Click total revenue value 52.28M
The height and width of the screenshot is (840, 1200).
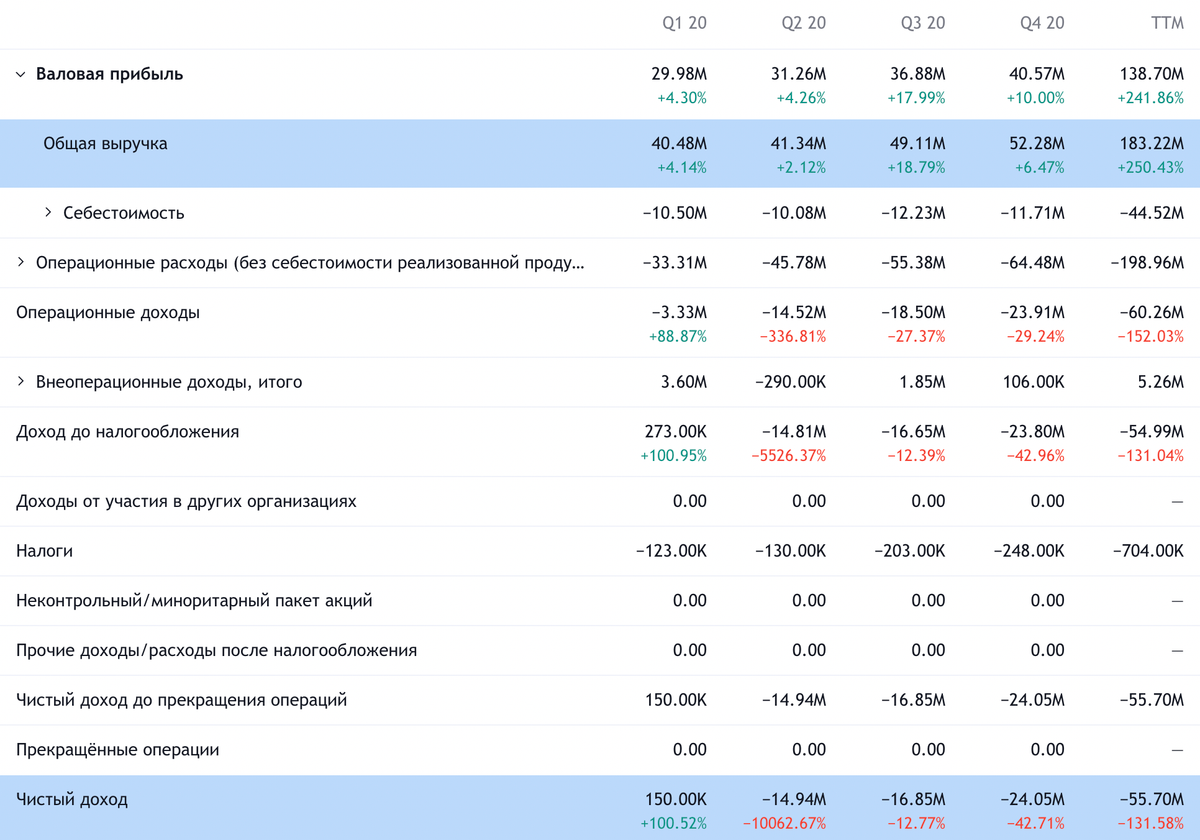click(1037, 144)
